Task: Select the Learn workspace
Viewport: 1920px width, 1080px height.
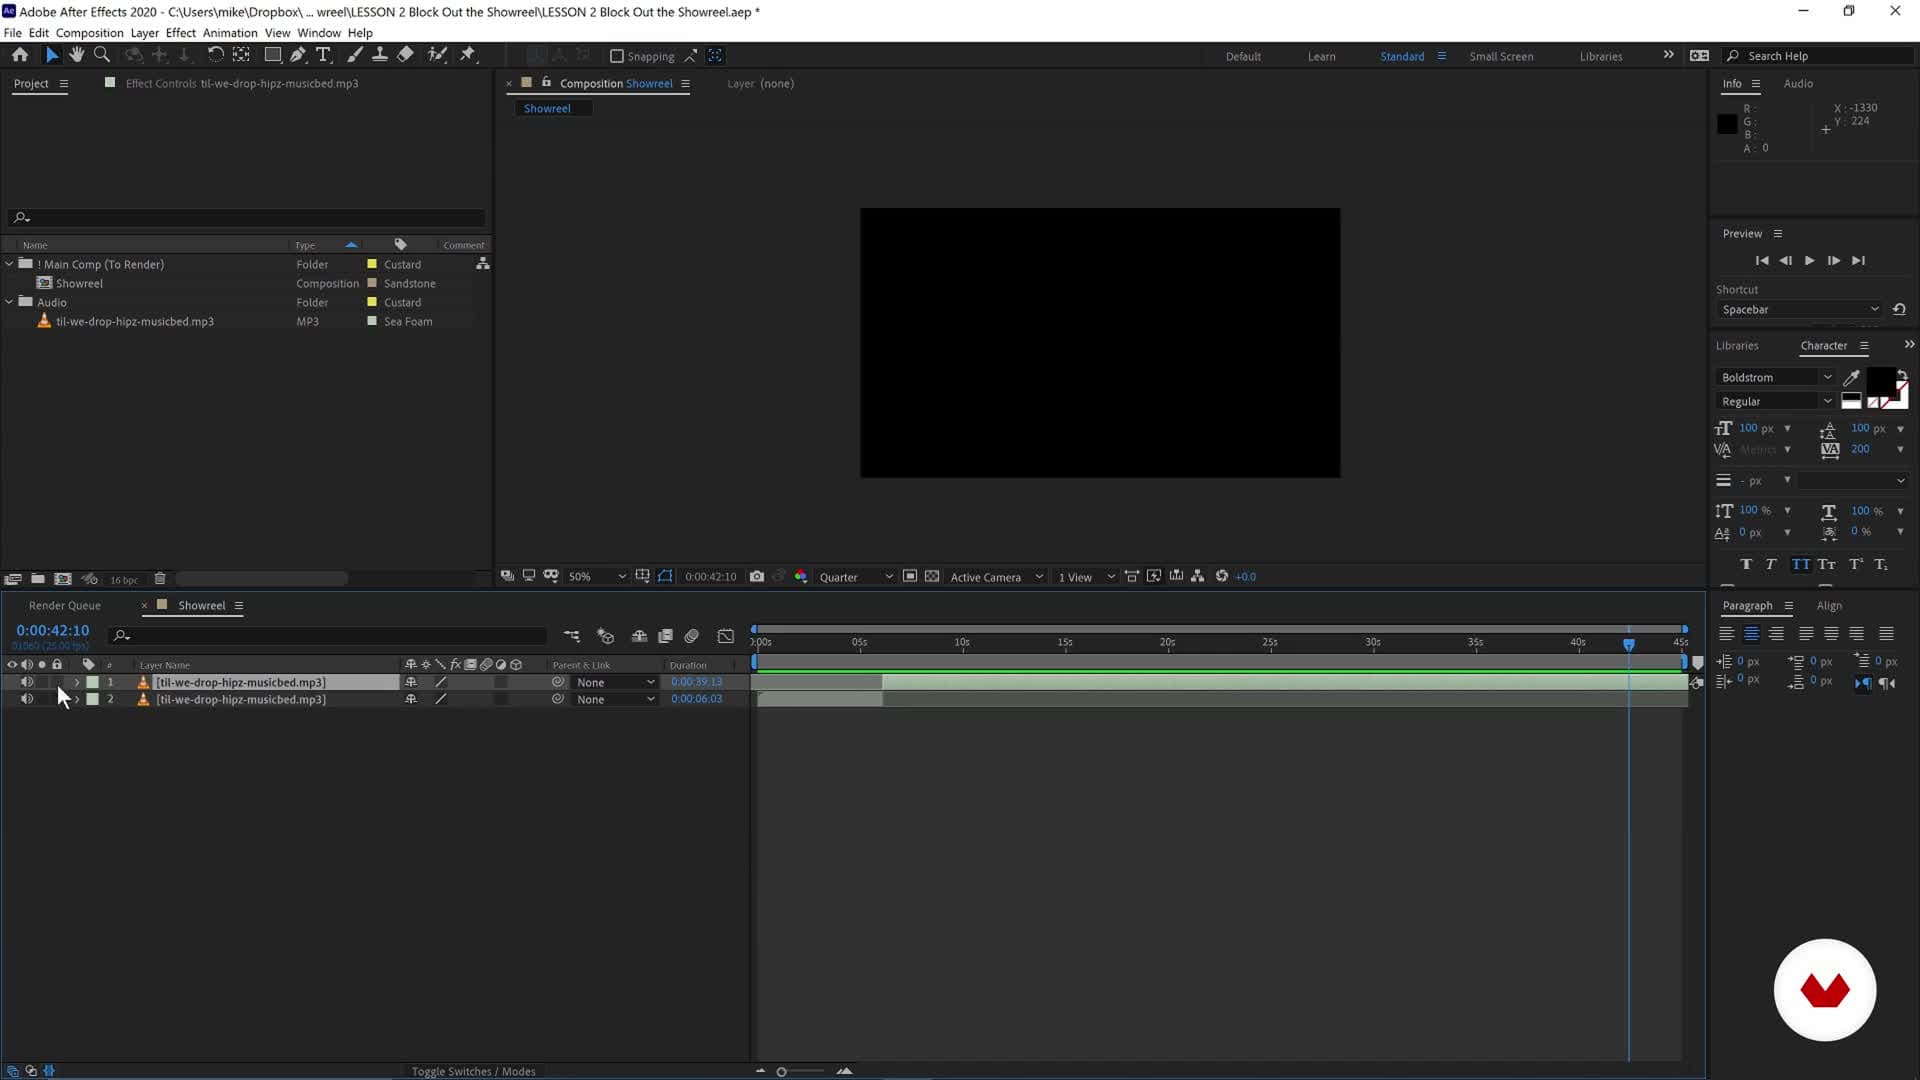Action: click(x=1321, y=56)
